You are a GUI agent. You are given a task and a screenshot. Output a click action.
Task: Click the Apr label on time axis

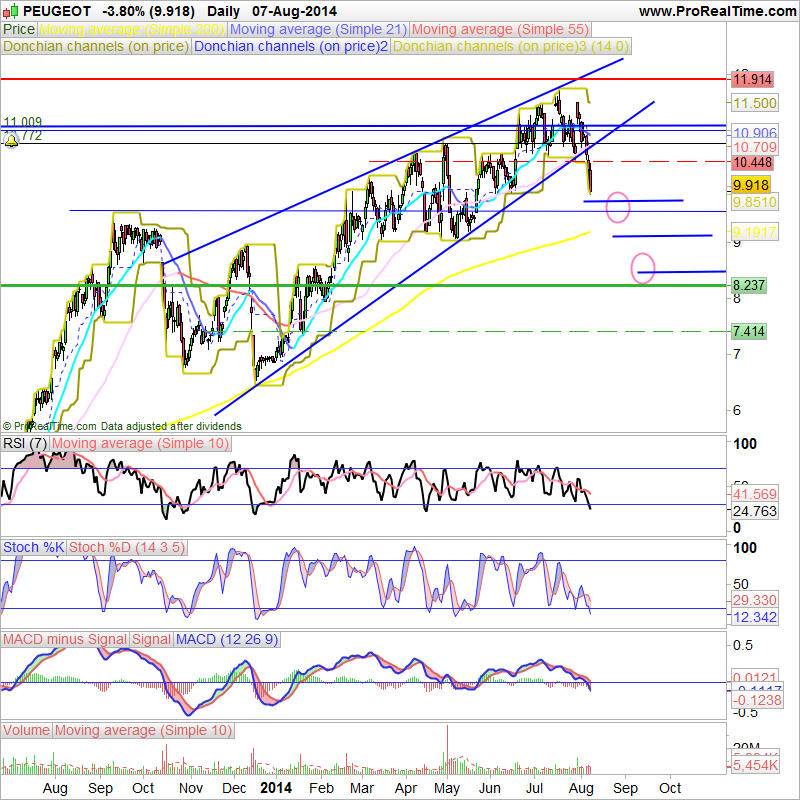pos(406,789)
